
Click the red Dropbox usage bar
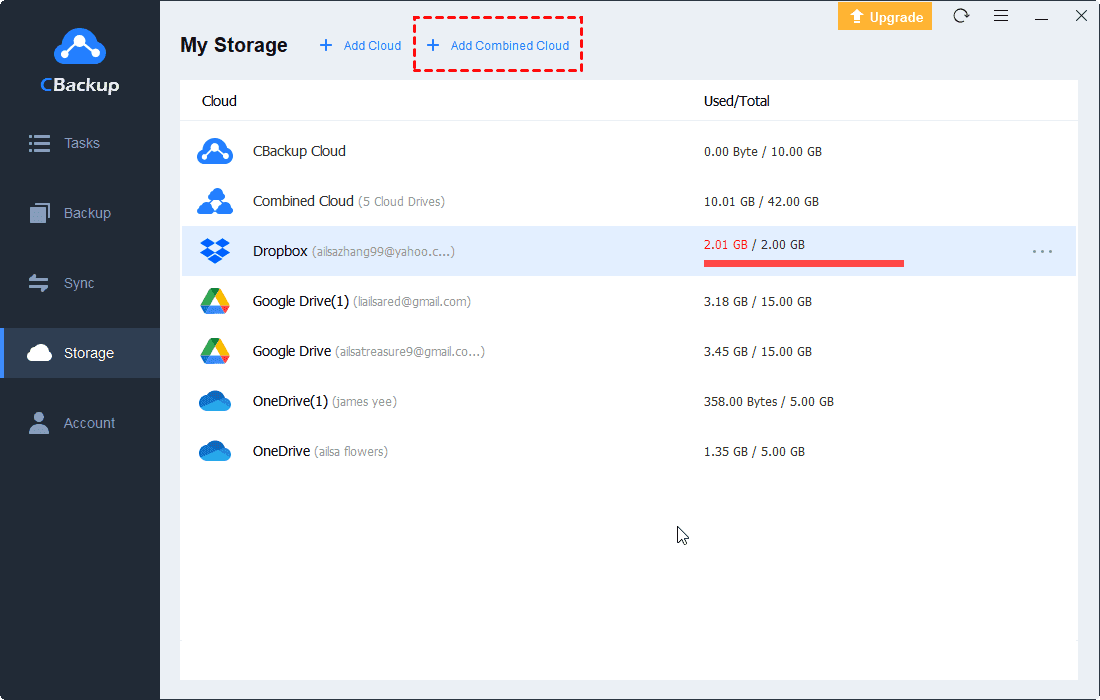[803, 264]
